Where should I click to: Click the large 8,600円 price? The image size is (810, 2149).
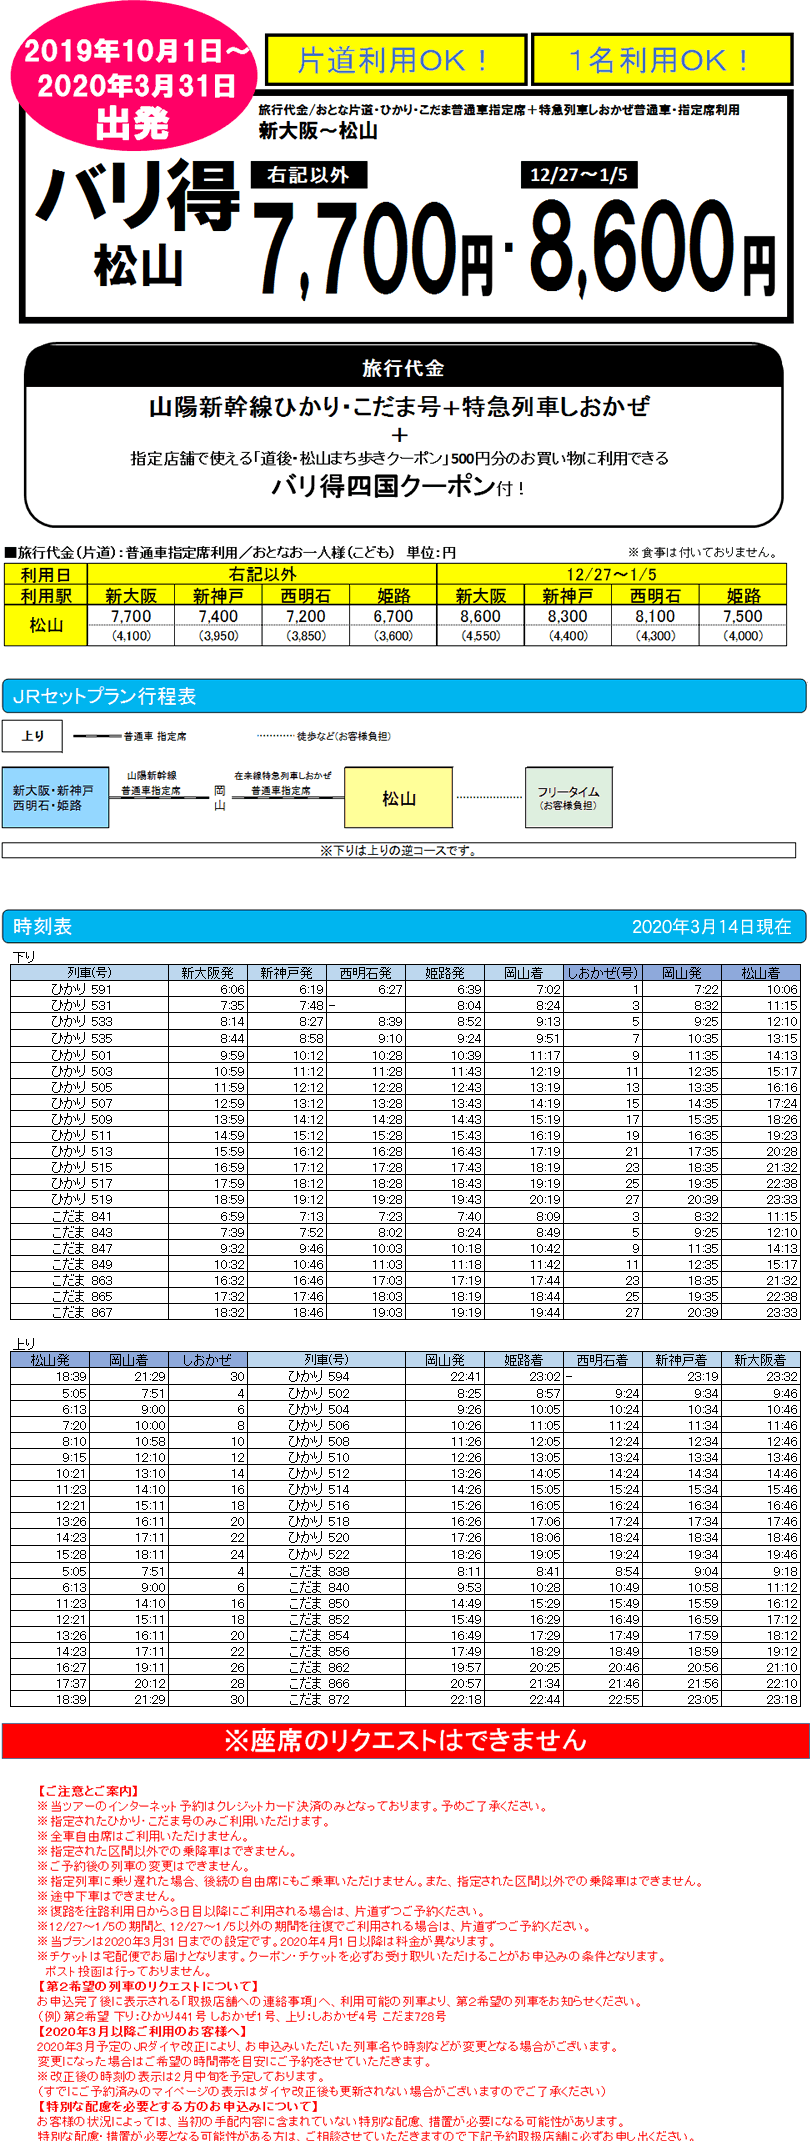(x=652, y=250)
